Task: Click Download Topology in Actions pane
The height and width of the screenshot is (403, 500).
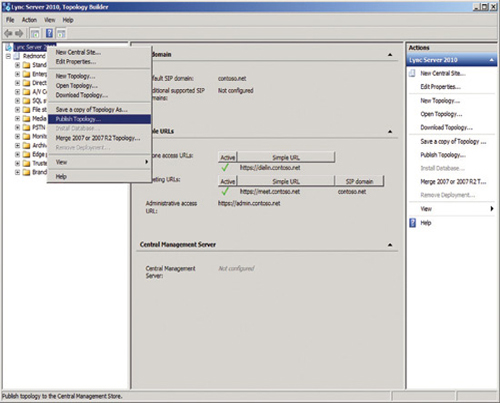Action: (446, 127)
